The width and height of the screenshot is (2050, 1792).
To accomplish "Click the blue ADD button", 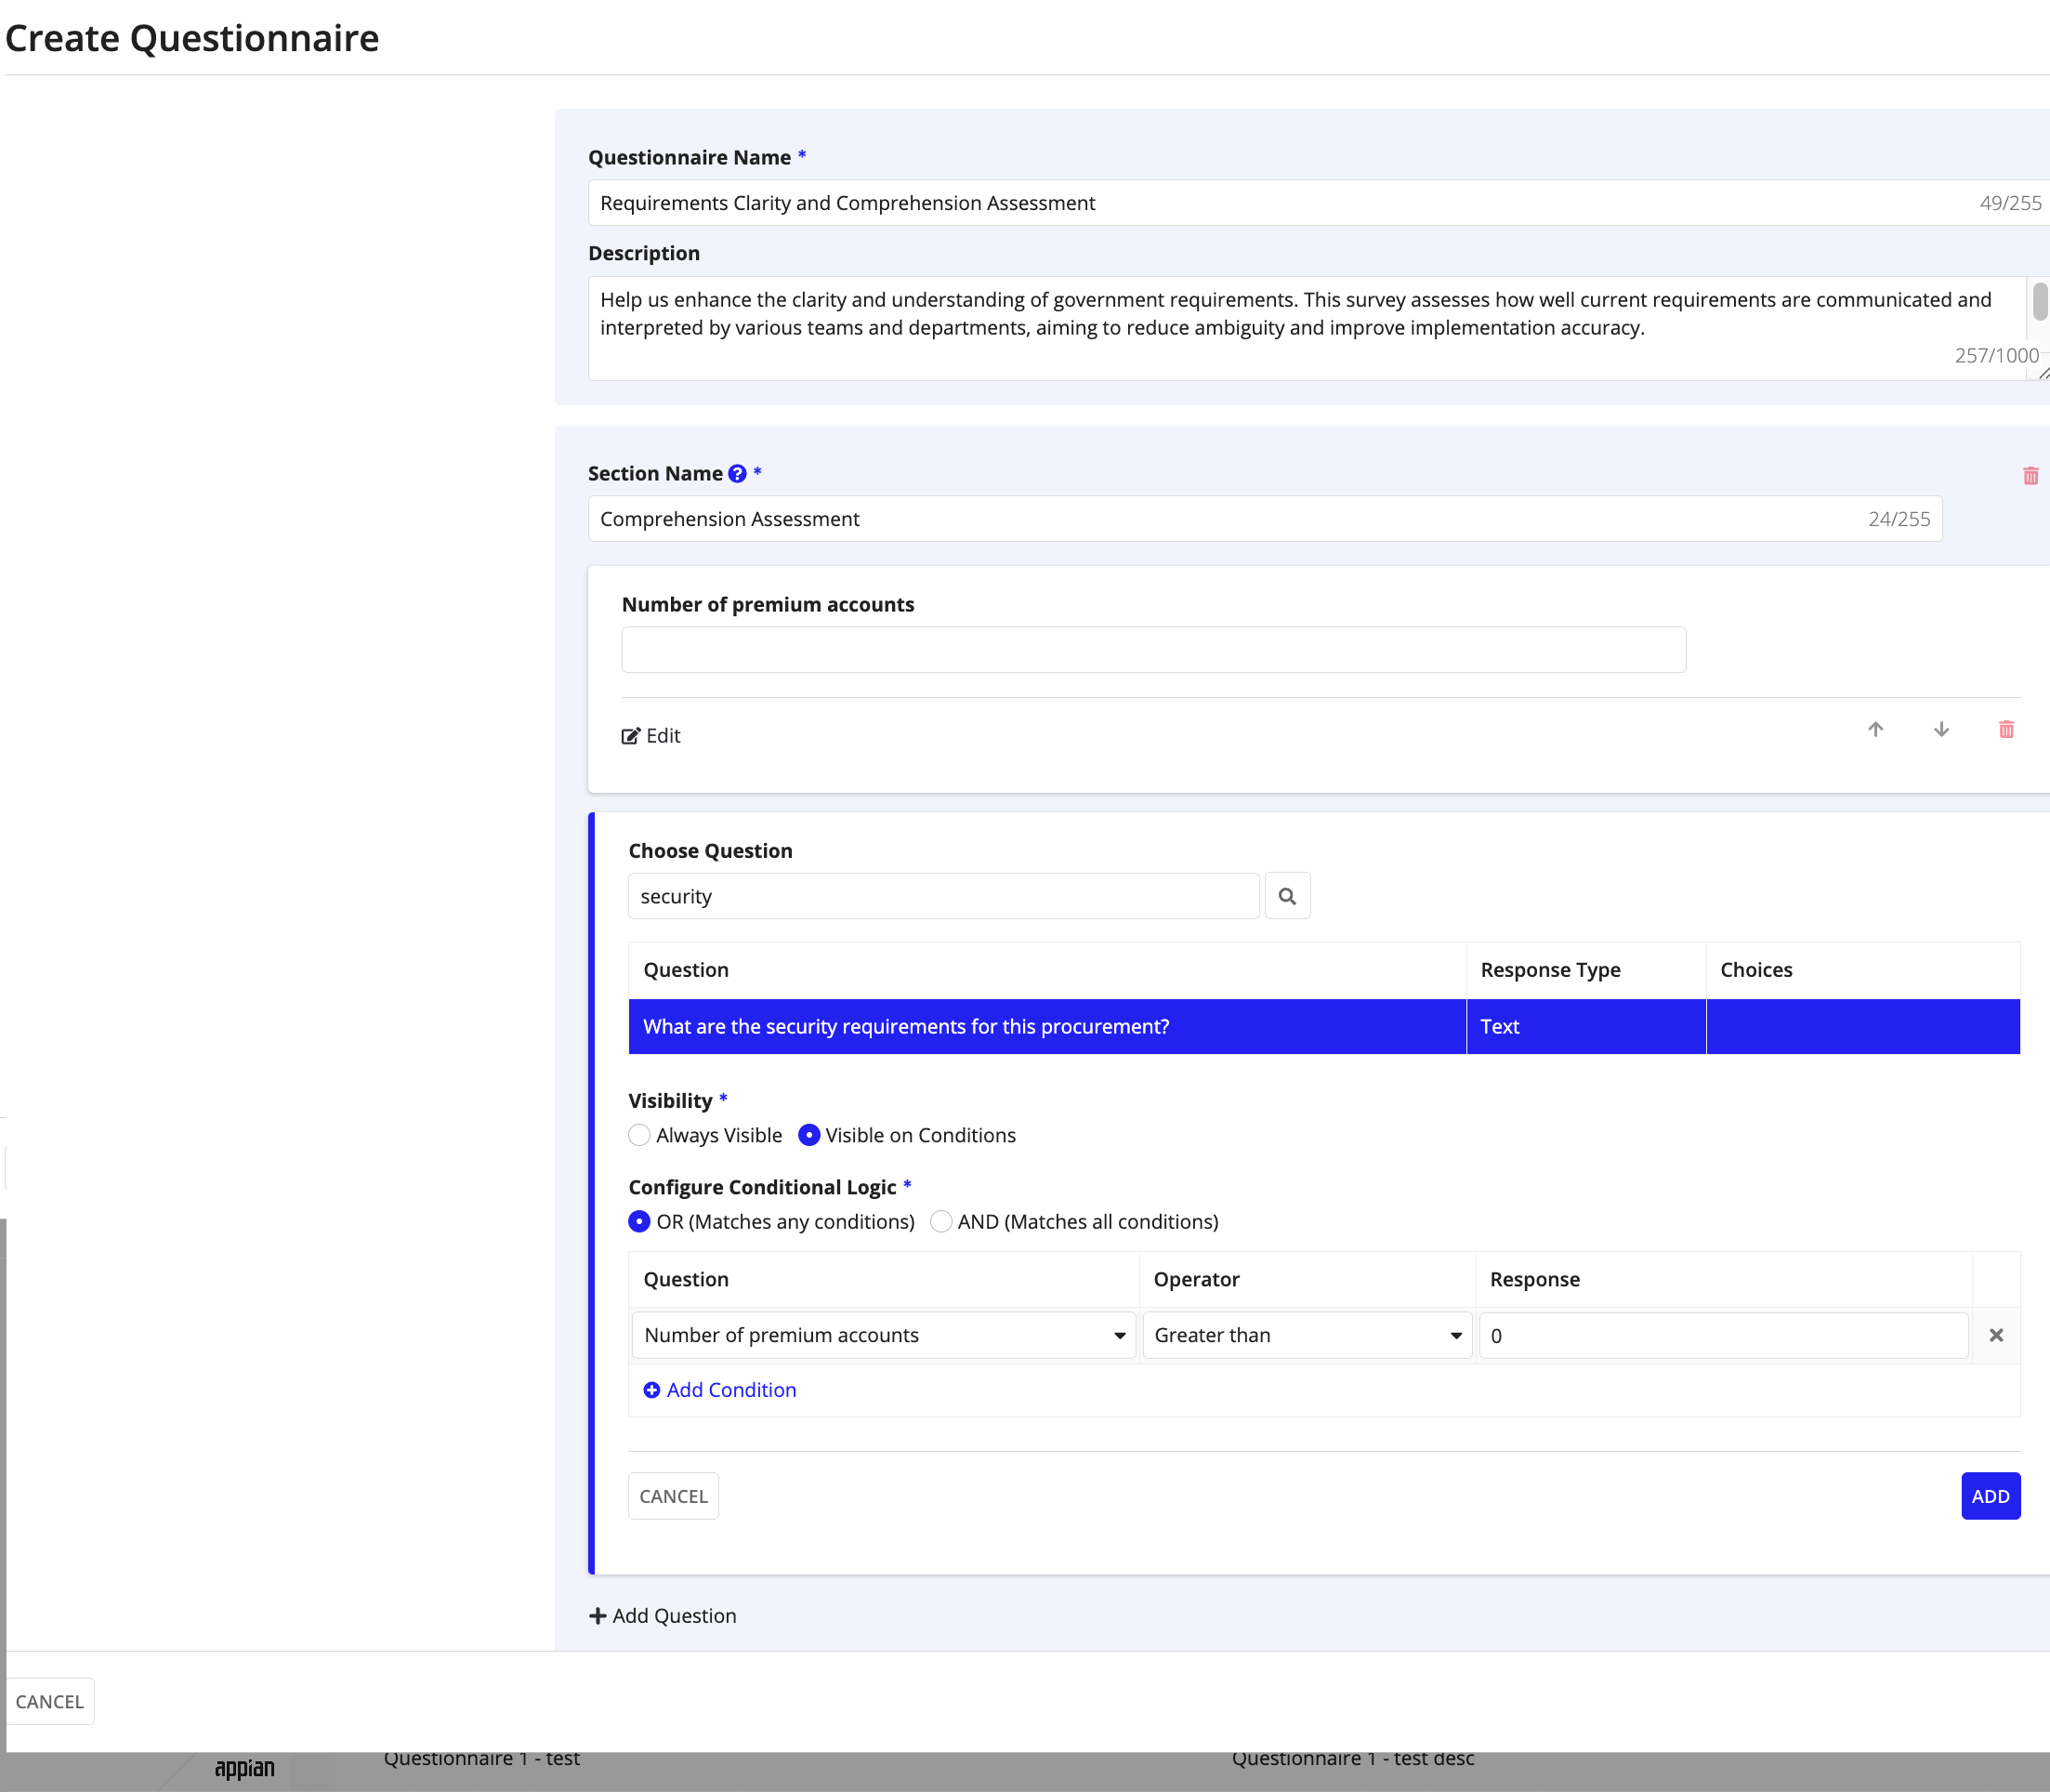I will (x=1990, y=1496).
